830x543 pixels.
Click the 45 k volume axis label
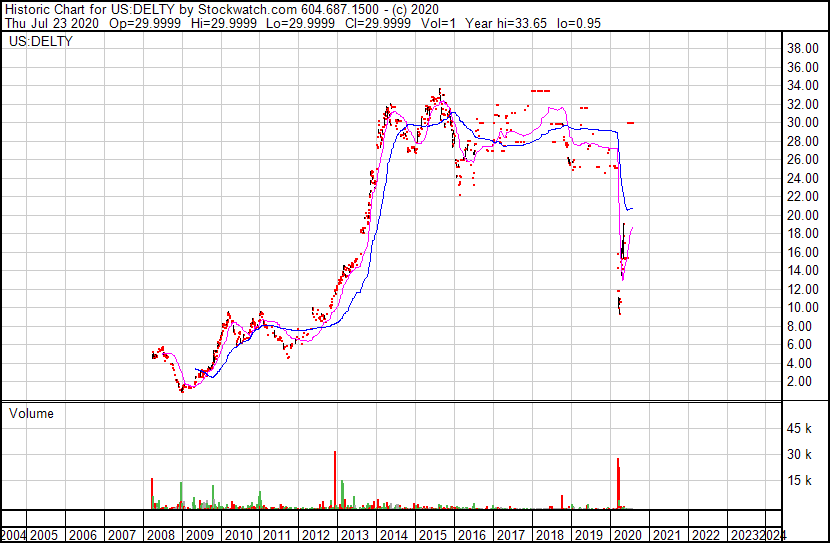(799, 428)
